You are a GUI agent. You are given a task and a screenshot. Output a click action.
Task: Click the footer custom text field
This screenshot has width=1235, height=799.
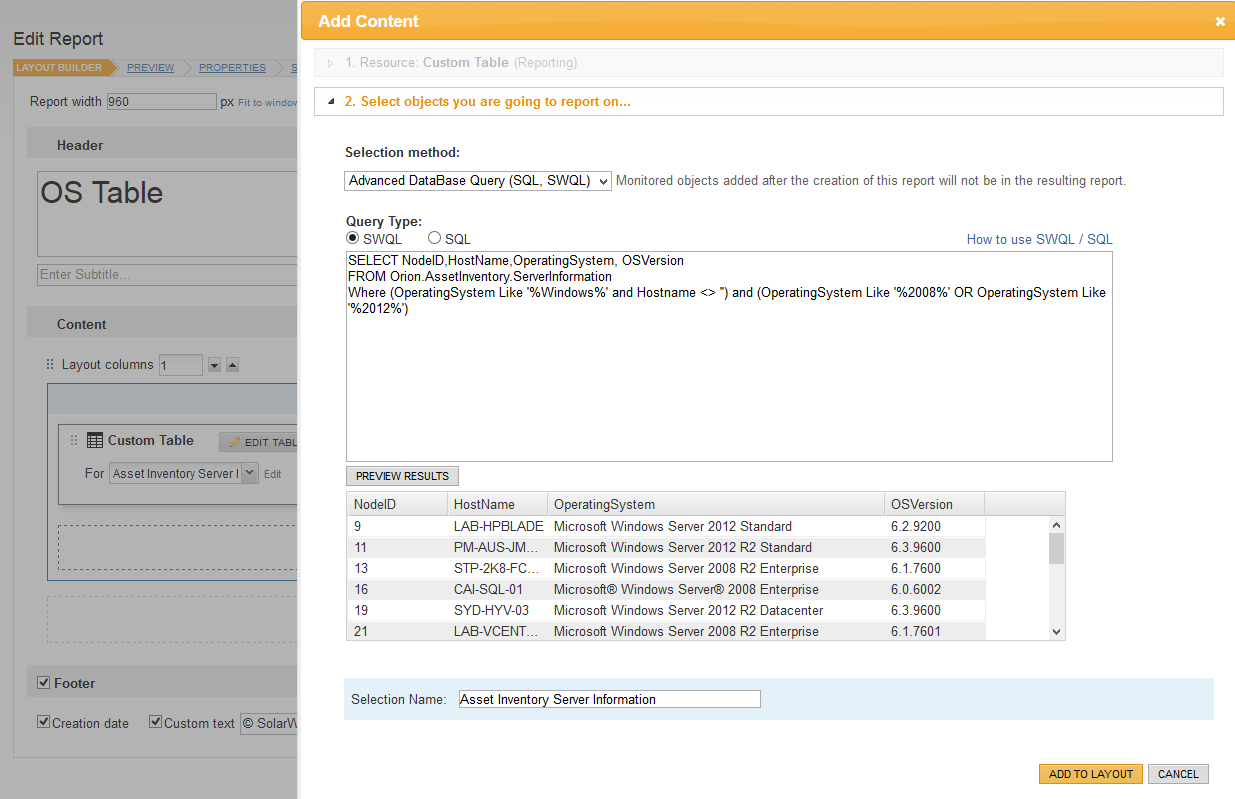[x=269, y=723]
